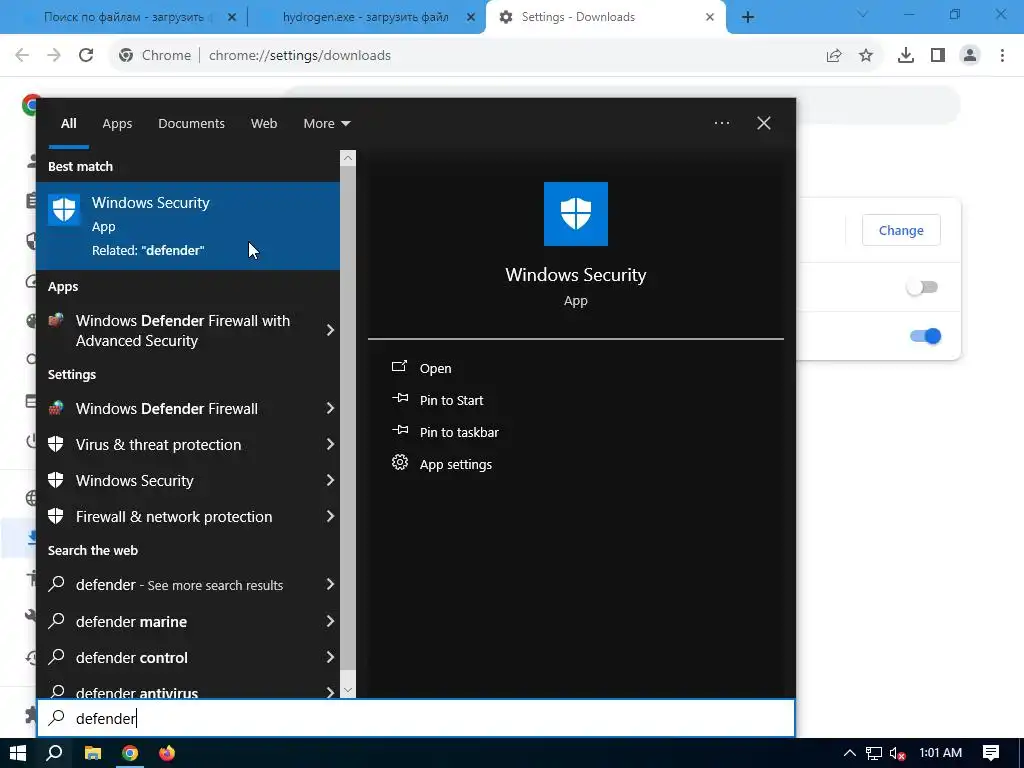Expand Windows Defender Firewall with Advanced Security arrow
Viewport: 1024px width, 768px height.
pos(330,330)
